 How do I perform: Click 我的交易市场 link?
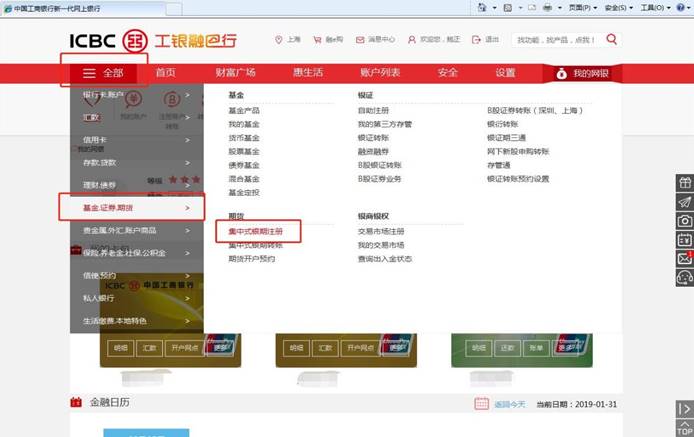[x=381, y=245]
